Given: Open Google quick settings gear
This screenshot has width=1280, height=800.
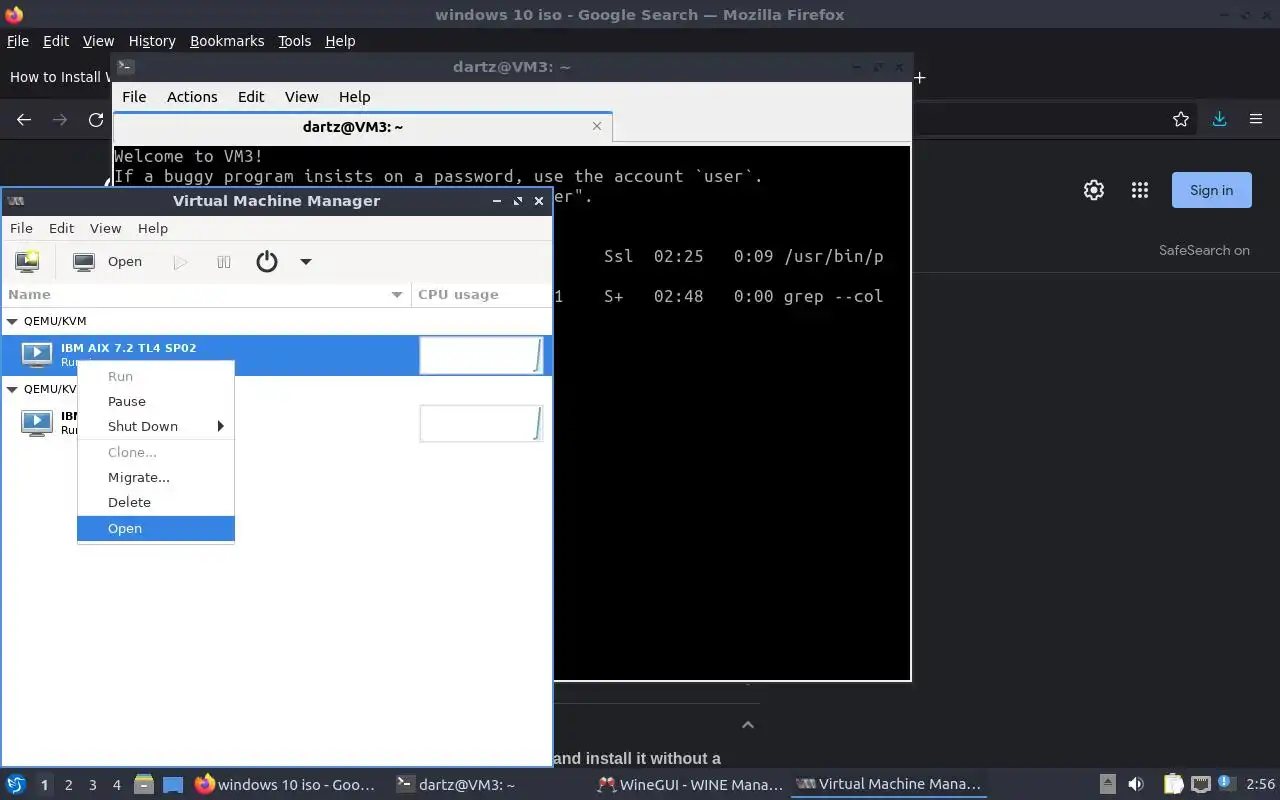Looking at the screenshot, I should pos(1094,190).
